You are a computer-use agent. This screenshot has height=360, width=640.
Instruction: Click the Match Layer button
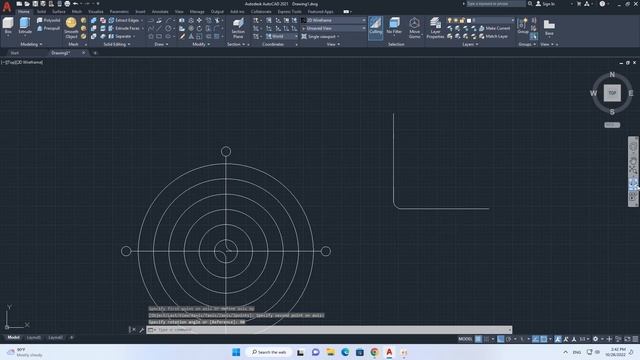493,36
